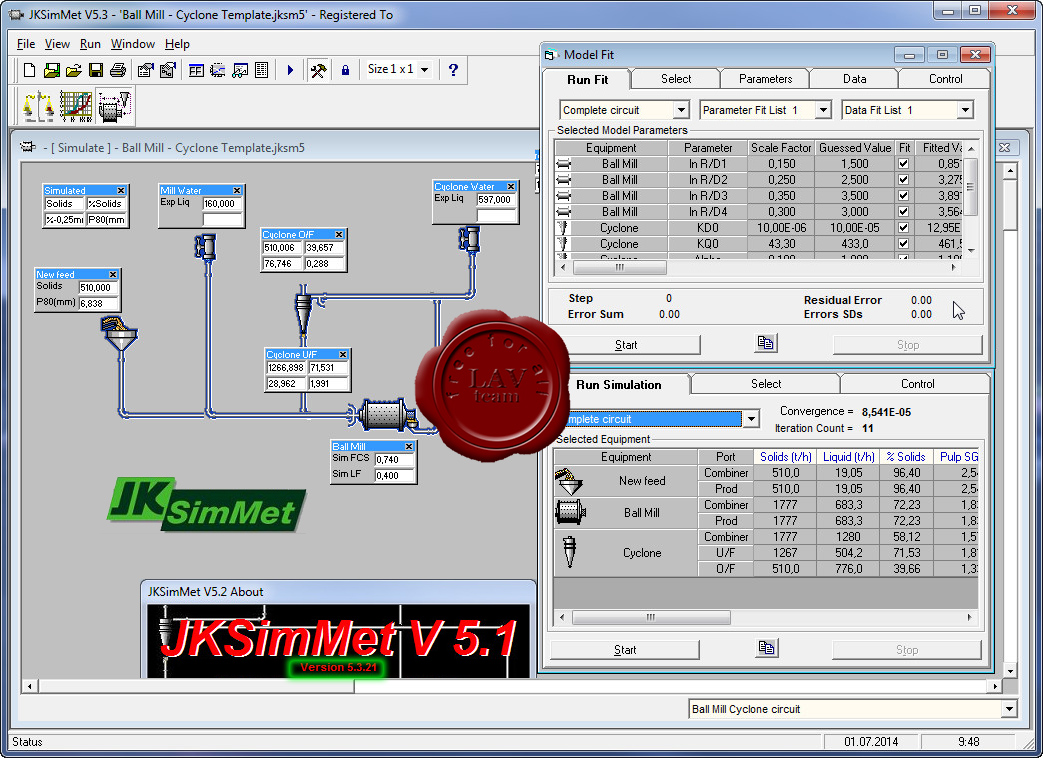Open the graph viewer icon with glasses

tap(240, 70)
